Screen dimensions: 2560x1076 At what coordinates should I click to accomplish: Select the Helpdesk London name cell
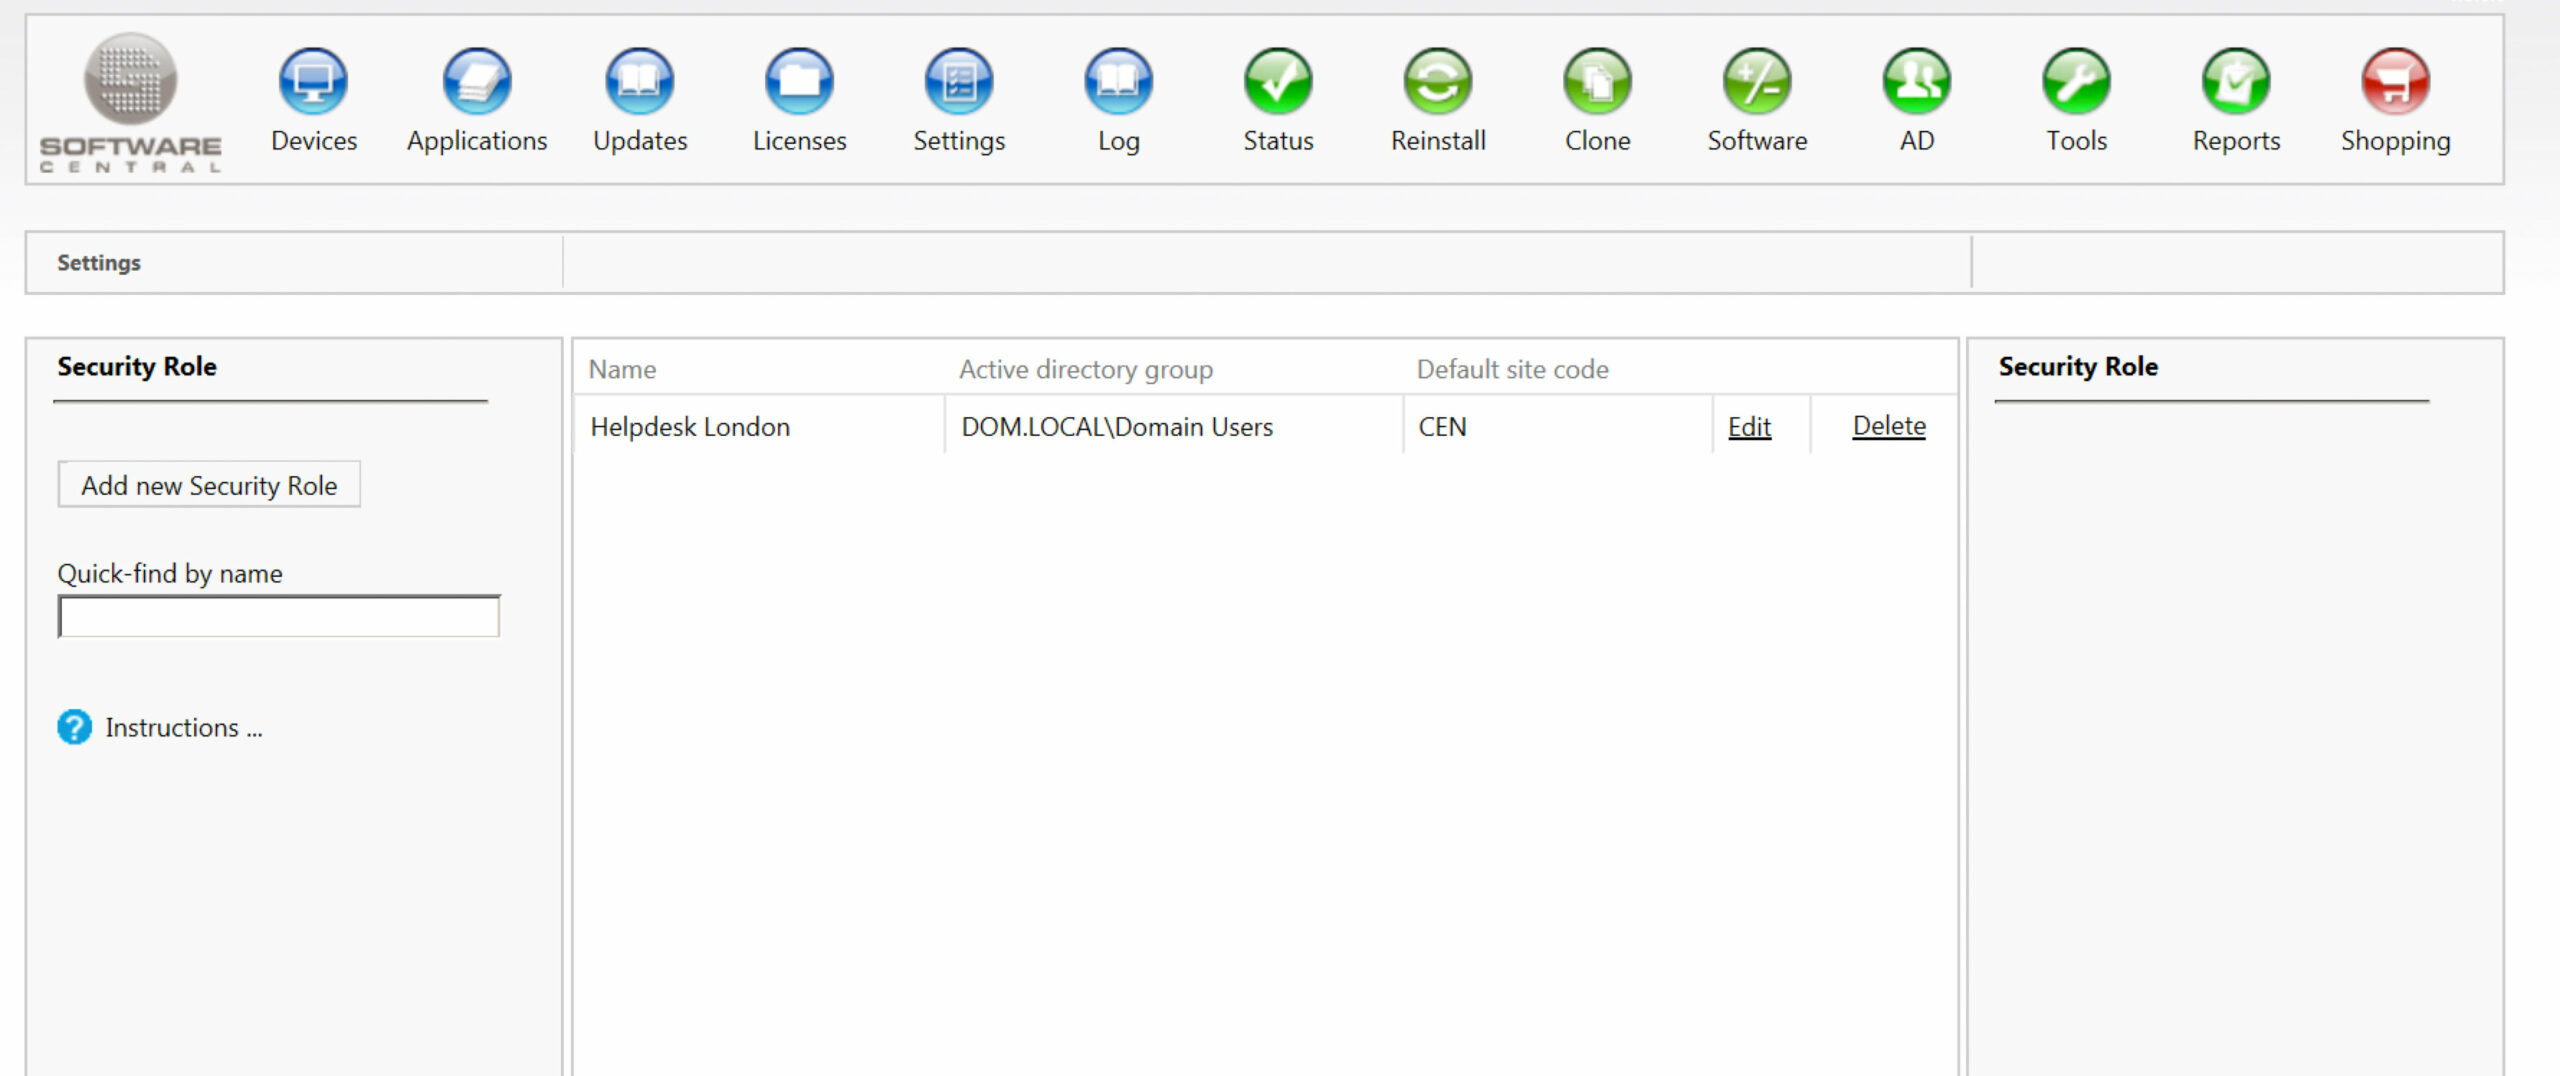(x=758, y=427)
